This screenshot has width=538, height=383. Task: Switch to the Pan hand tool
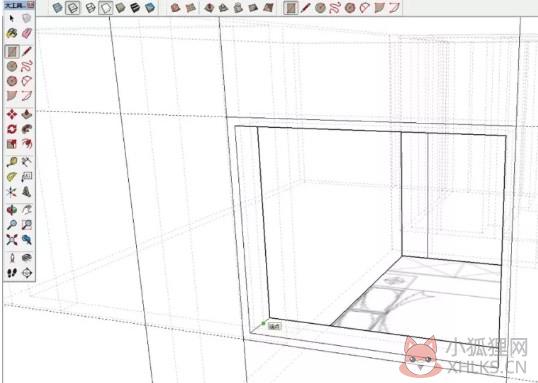(26, 210)
